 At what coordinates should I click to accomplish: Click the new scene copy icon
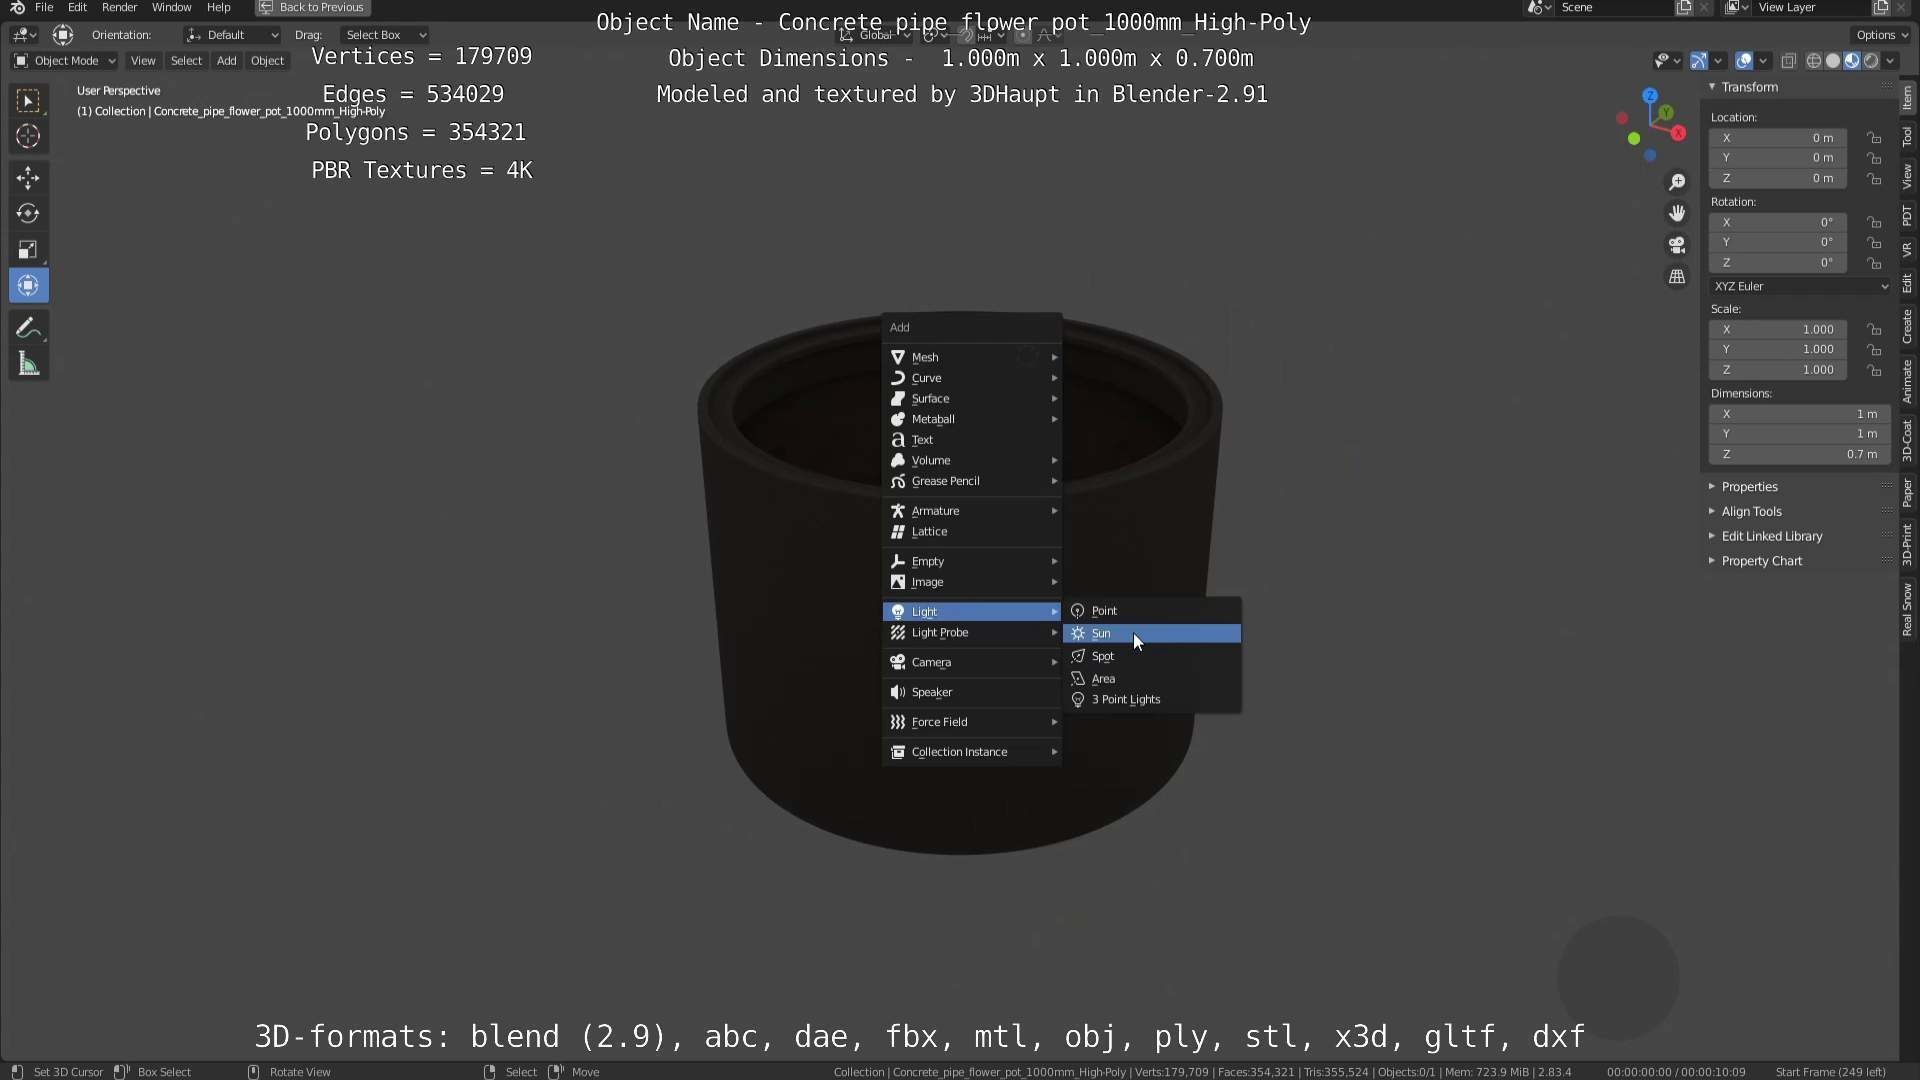coord(1684,7)
